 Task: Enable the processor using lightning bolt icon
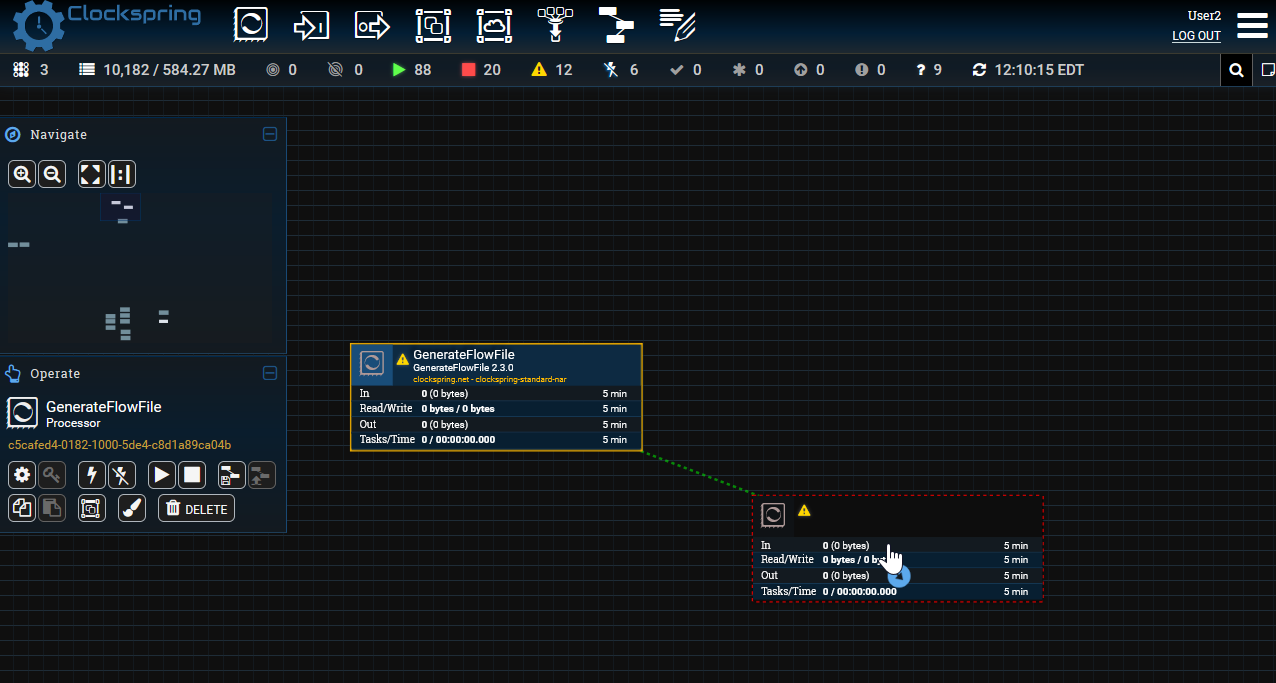[92, 475]
